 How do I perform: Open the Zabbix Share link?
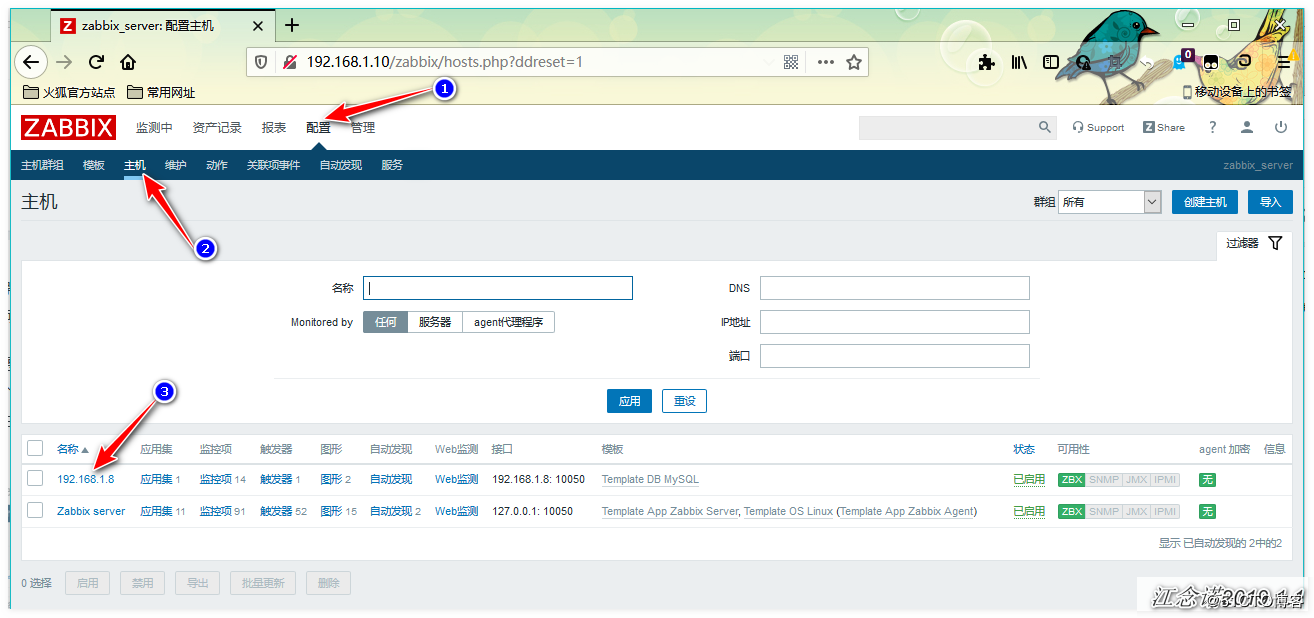[1164, 127]
